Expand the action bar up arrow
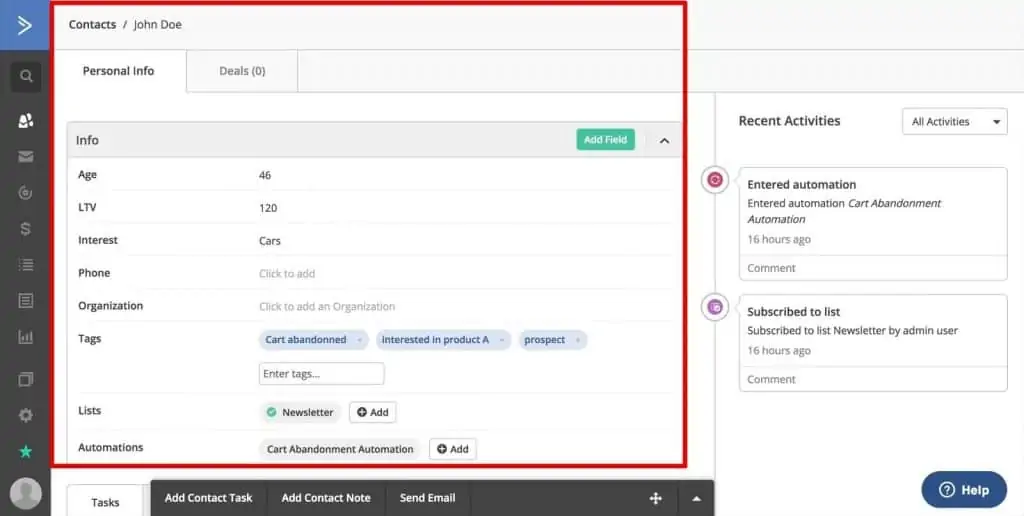This screenshot has width=1024, height=516. (696, 499)
